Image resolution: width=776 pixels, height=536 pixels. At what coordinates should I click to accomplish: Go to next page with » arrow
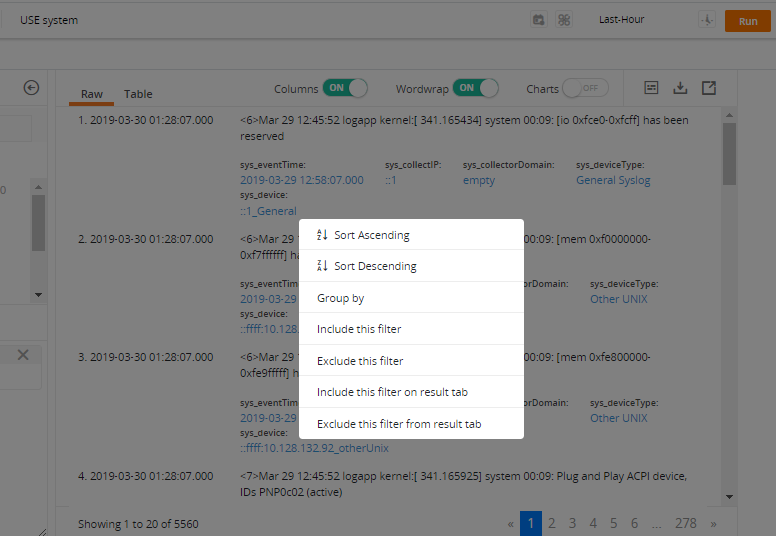pyautogui.click(x=713, y=524)
